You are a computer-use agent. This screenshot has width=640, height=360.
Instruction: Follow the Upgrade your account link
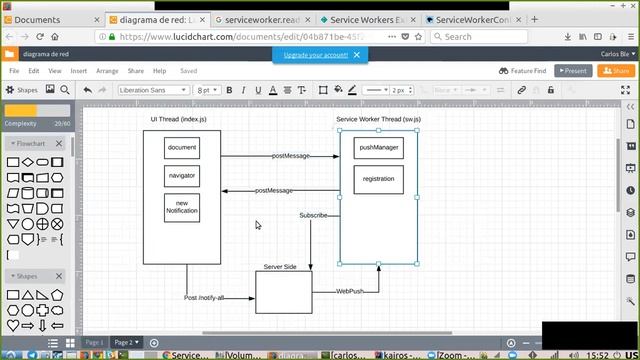316,55
